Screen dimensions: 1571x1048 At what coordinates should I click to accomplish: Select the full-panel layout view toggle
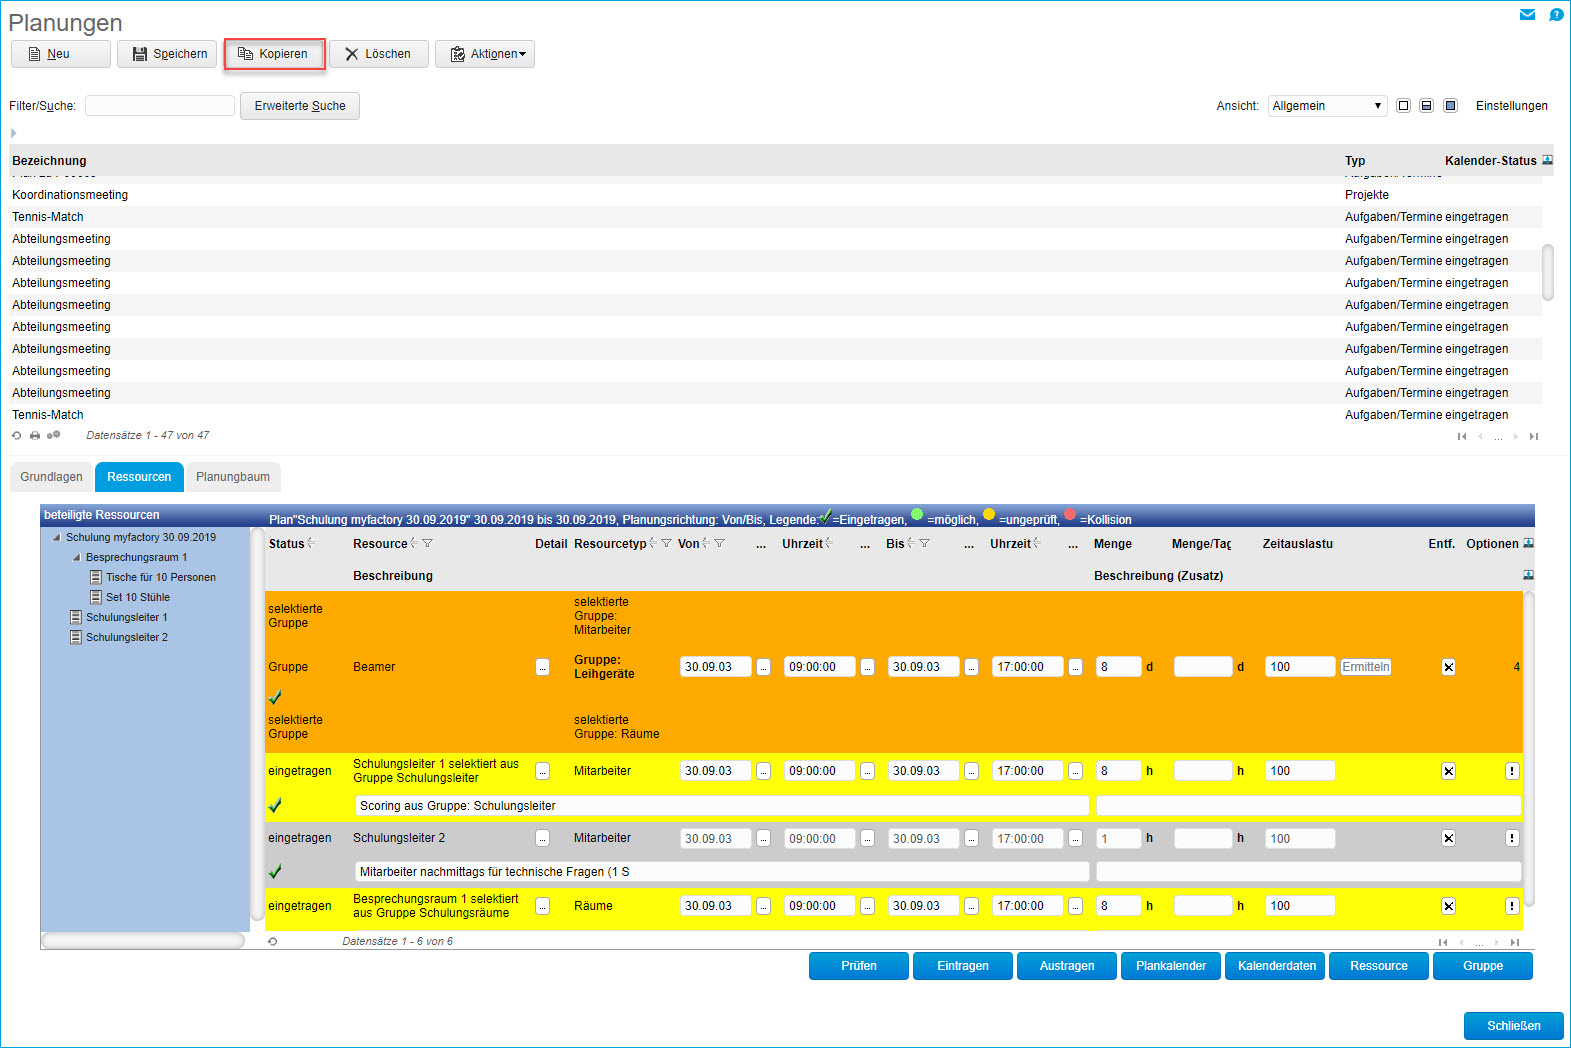point(1450,106)
